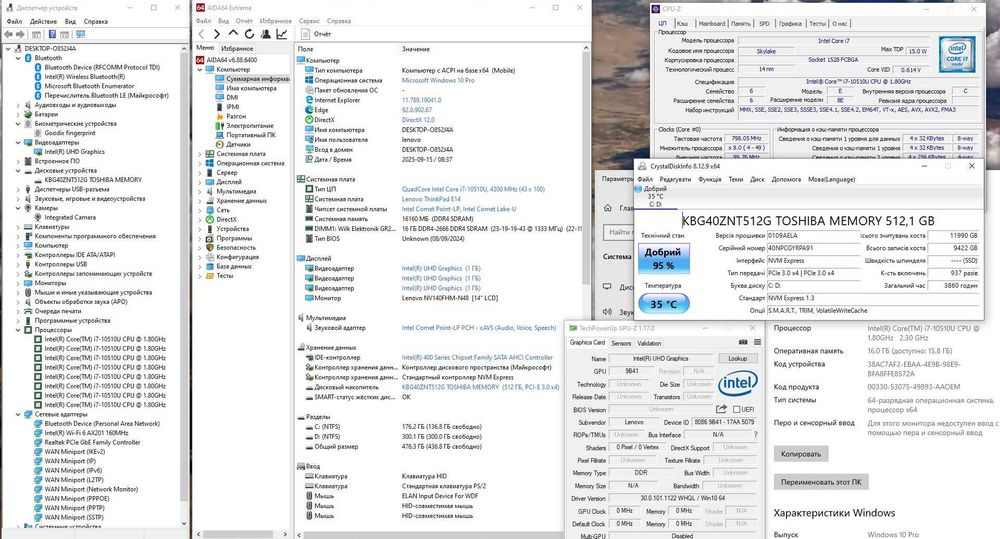Click 35 °C temperature button in CrystalDiskInfo
The height and width of the screenshot is (539, 1000).
[663, 304]
